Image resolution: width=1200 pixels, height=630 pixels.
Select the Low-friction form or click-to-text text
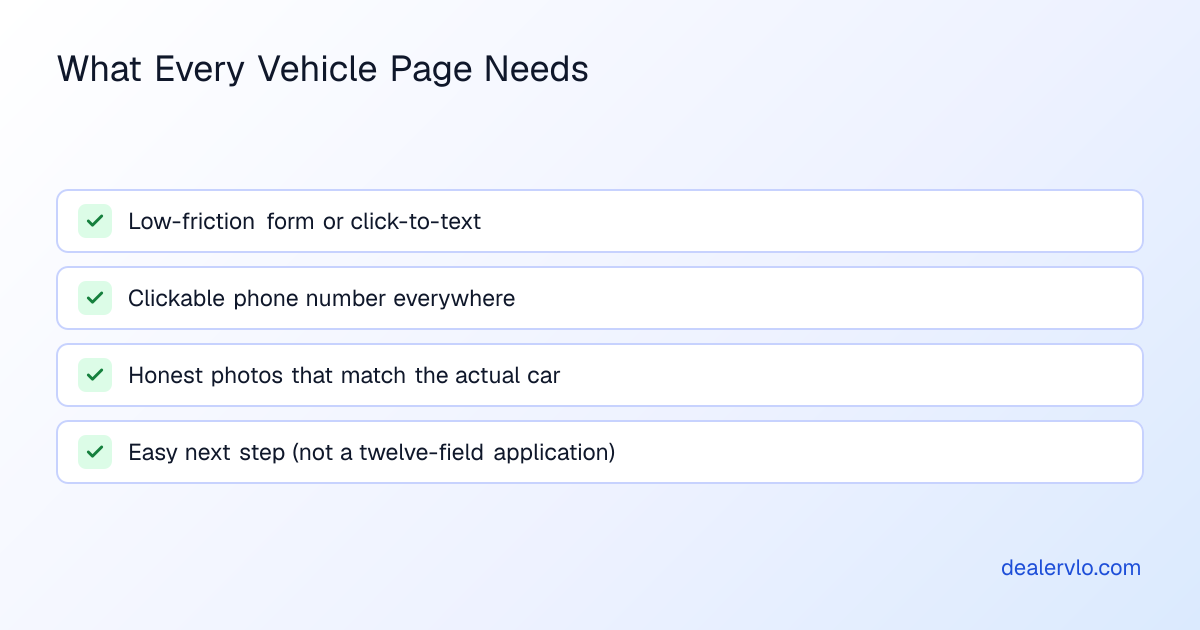coord(305,221)
